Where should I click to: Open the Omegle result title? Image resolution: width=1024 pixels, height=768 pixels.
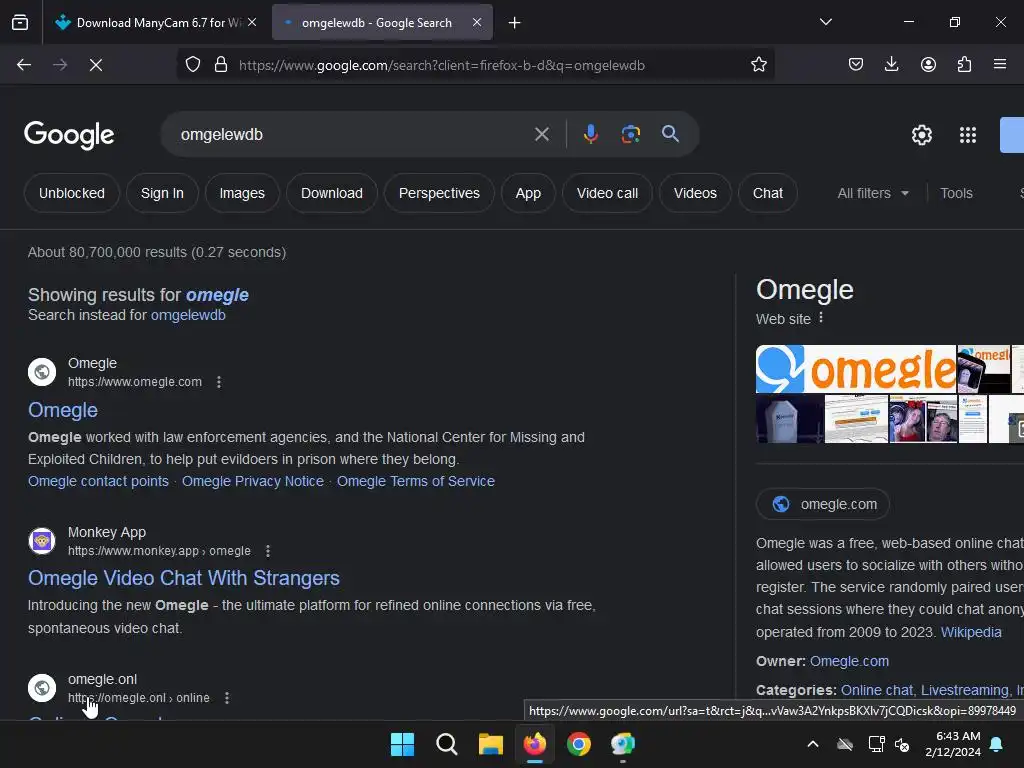(x=63, y=410)
